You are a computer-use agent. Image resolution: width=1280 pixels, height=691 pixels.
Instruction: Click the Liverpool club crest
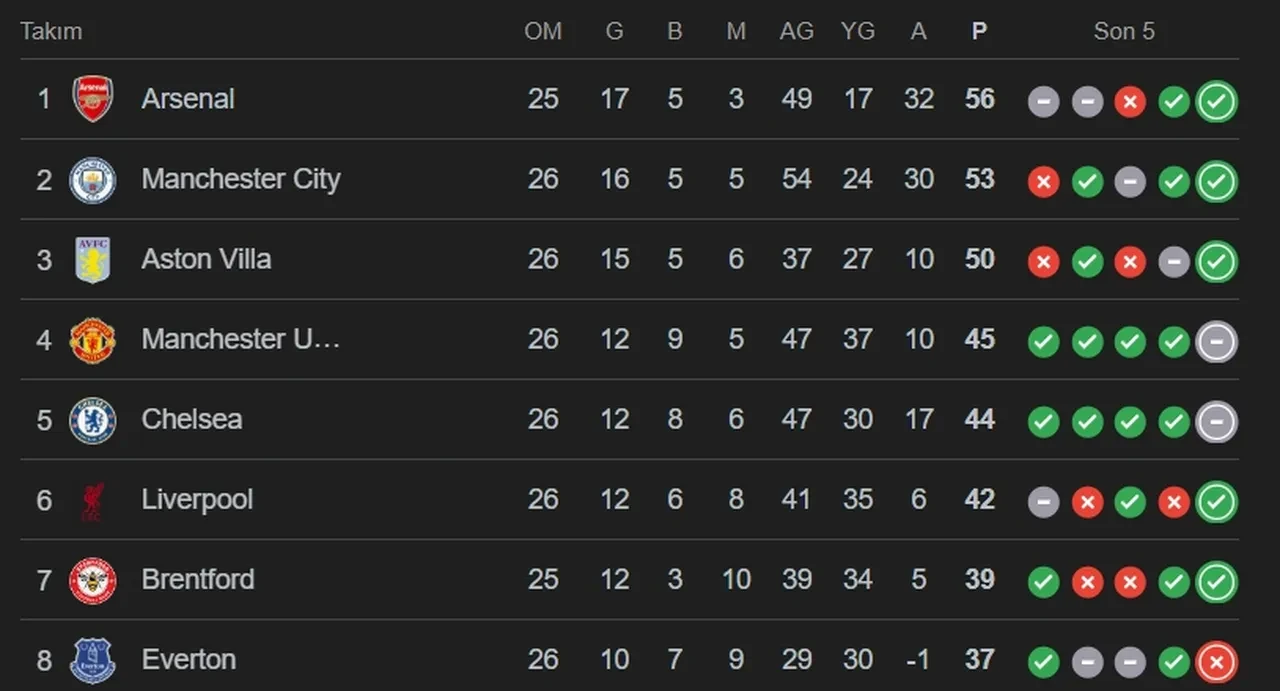(x=93, y=500)
